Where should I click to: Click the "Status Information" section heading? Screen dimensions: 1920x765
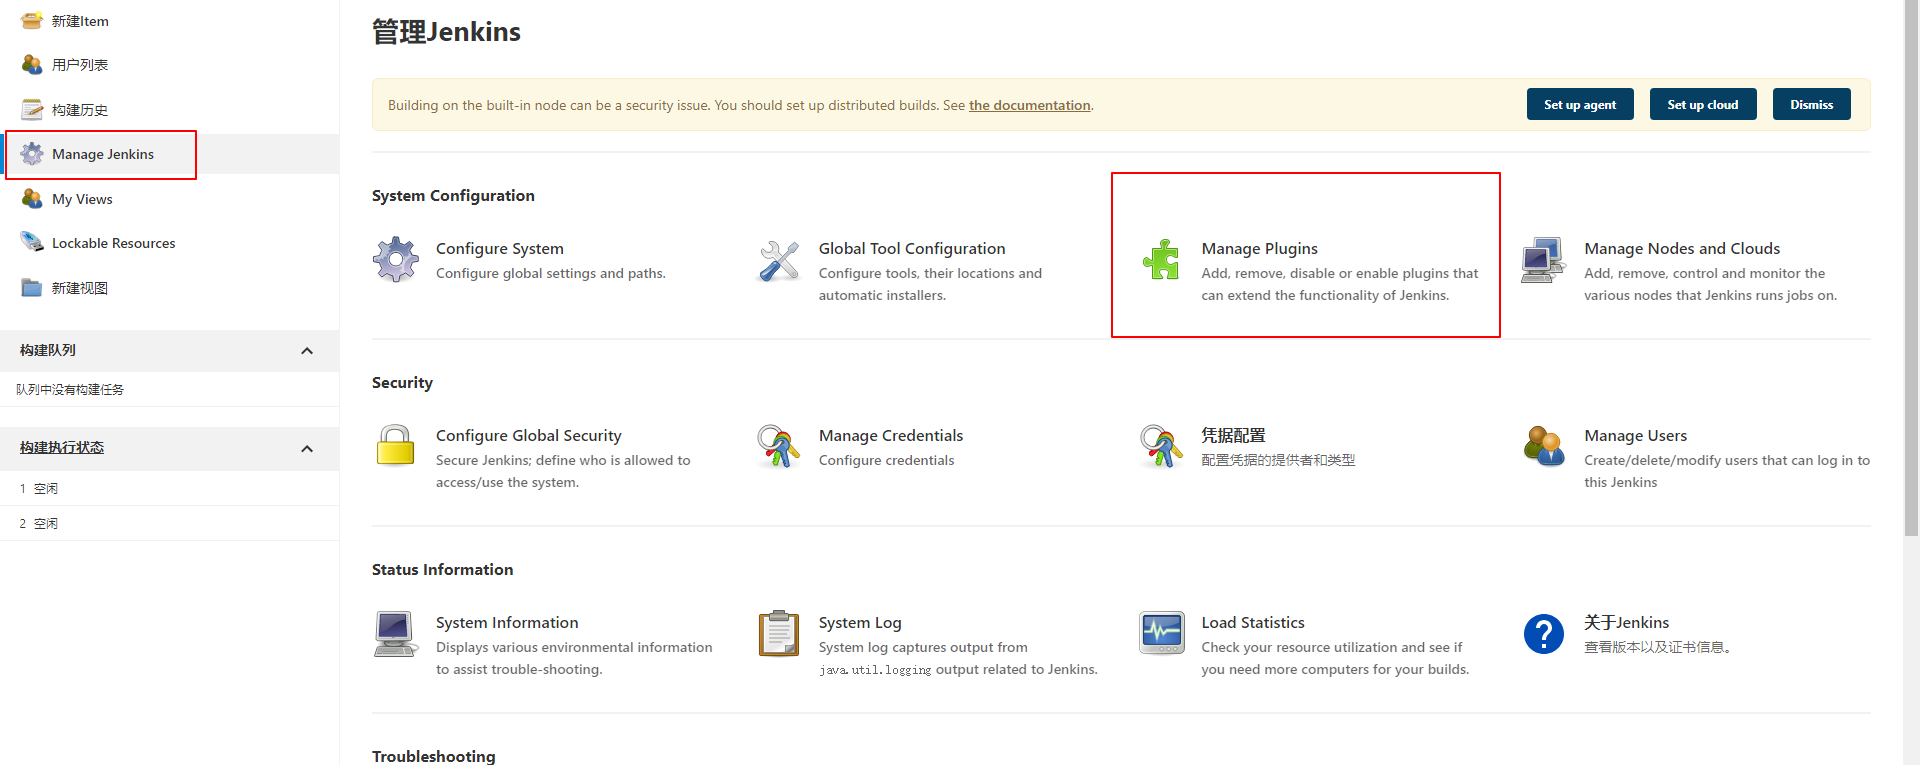click(442, 569)
